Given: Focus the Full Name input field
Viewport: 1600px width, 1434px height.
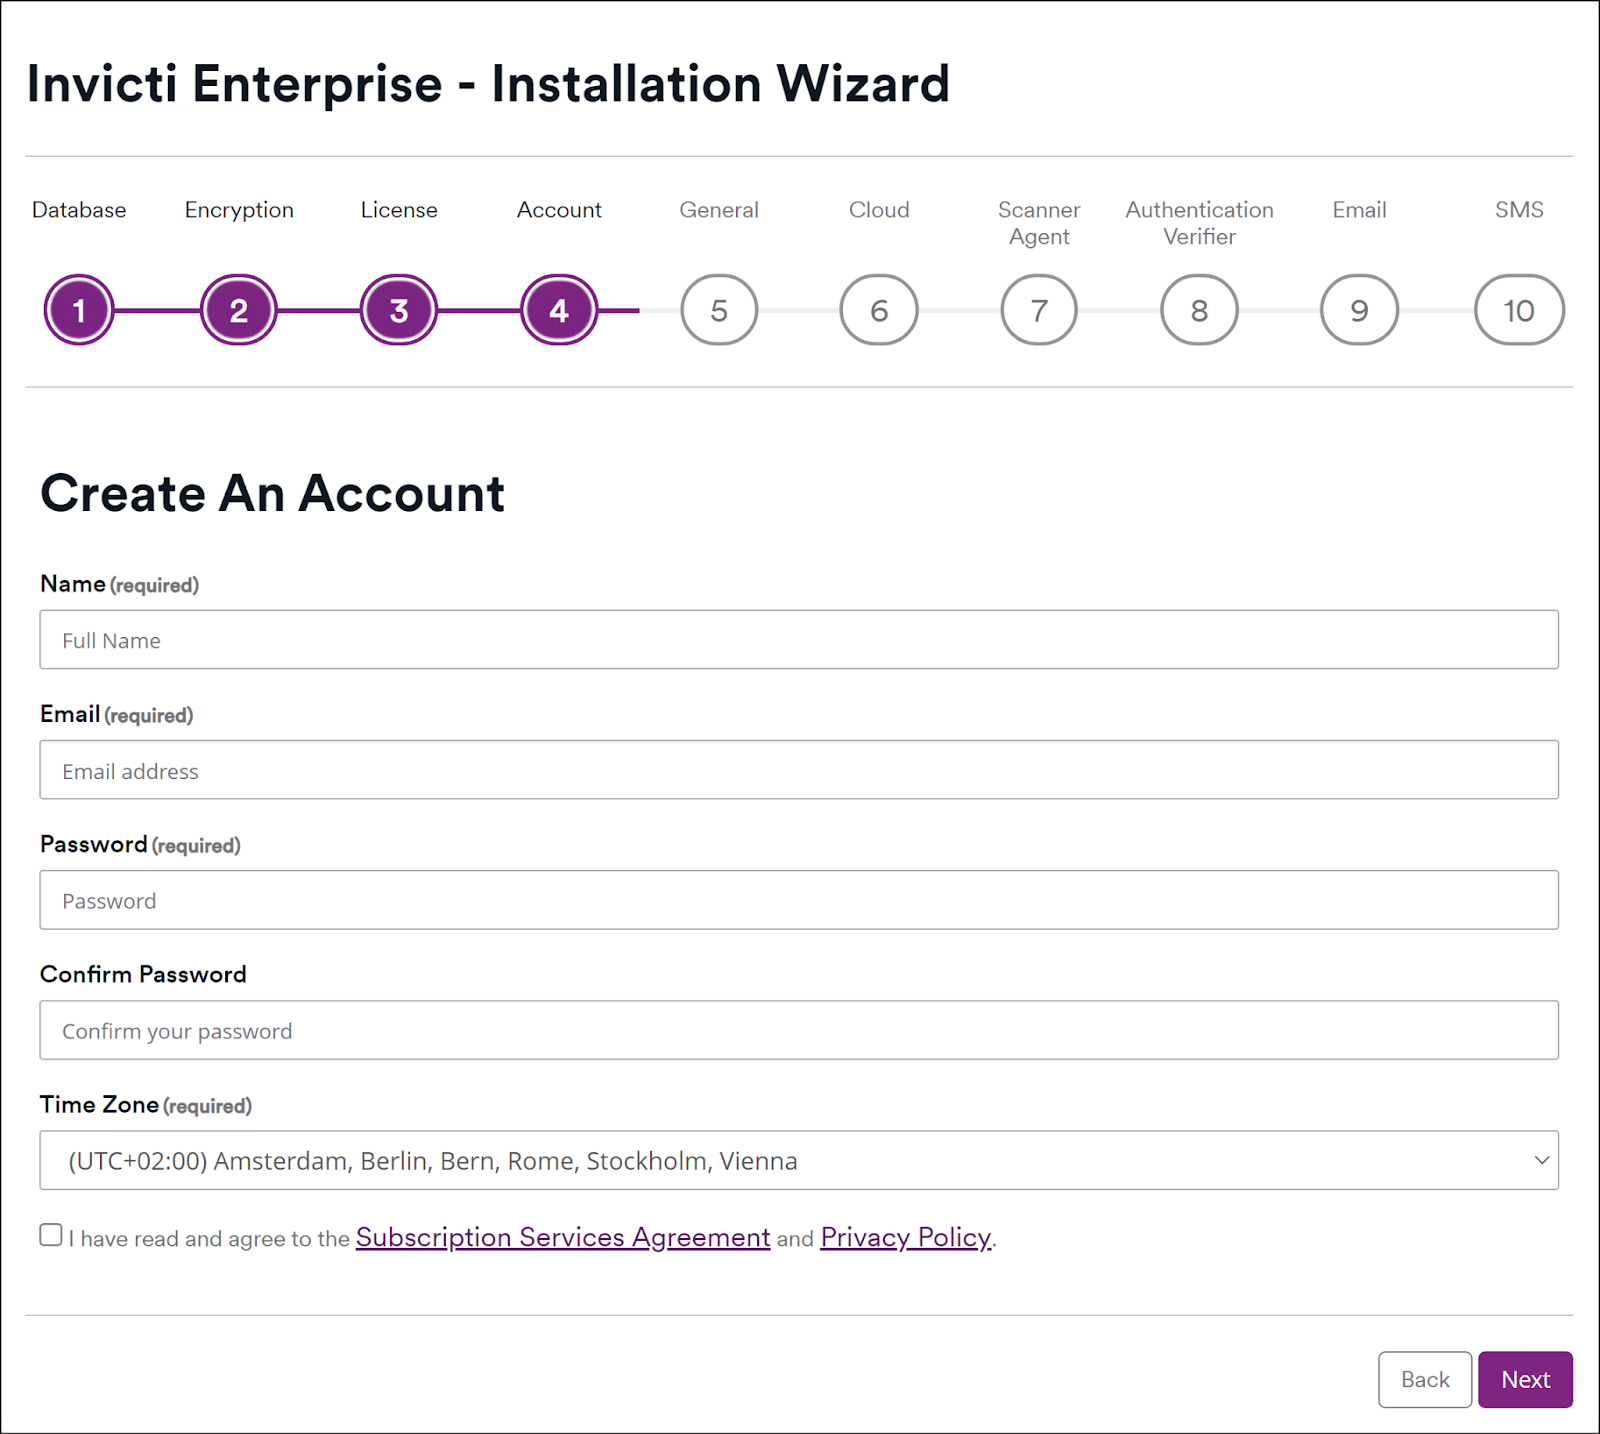Looking at the screenshot, I should coord(798,640).
